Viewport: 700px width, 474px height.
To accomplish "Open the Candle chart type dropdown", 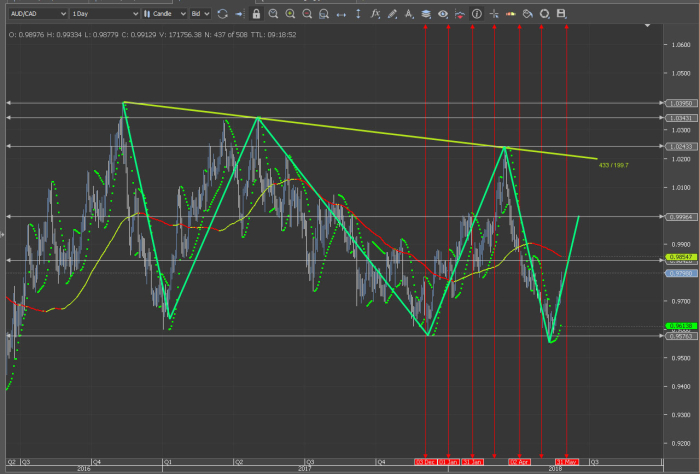I will 164,14.
